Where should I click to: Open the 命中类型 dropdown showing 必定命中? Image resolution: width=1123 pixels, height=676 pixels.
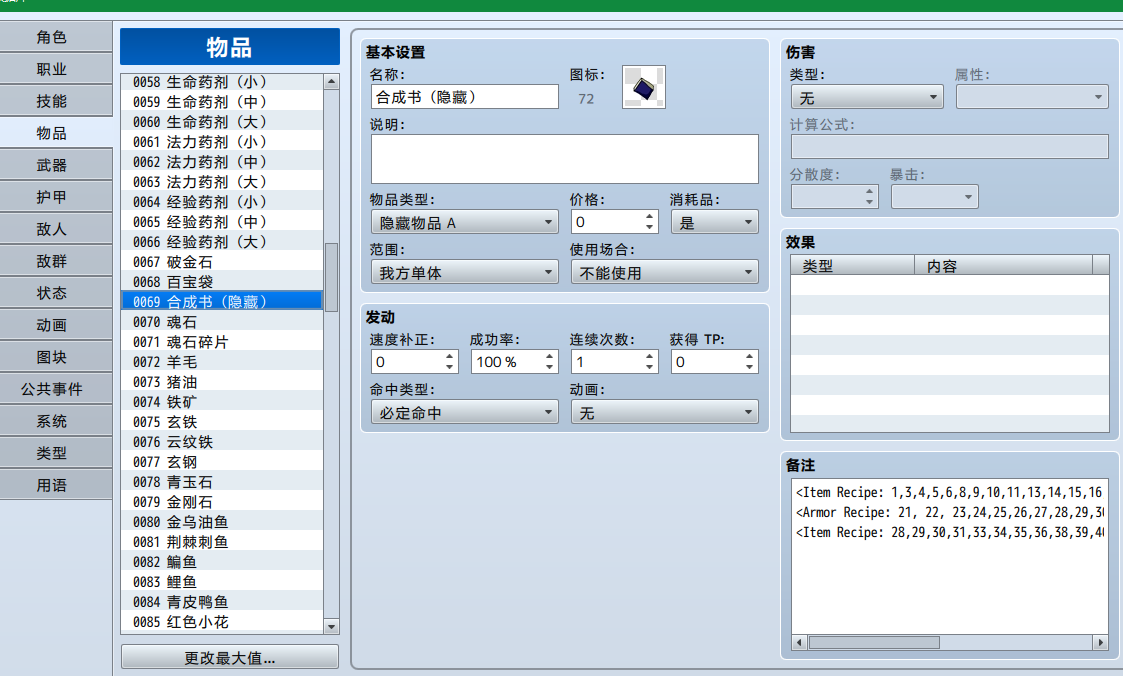coord(465,412)
